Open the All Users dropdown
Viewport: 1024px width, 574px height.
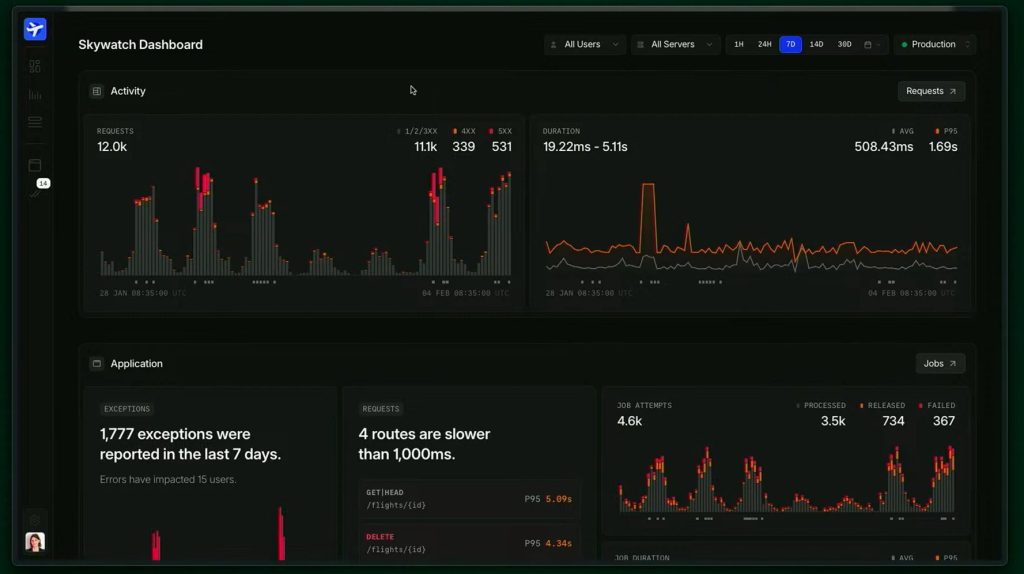pos(585,45)
